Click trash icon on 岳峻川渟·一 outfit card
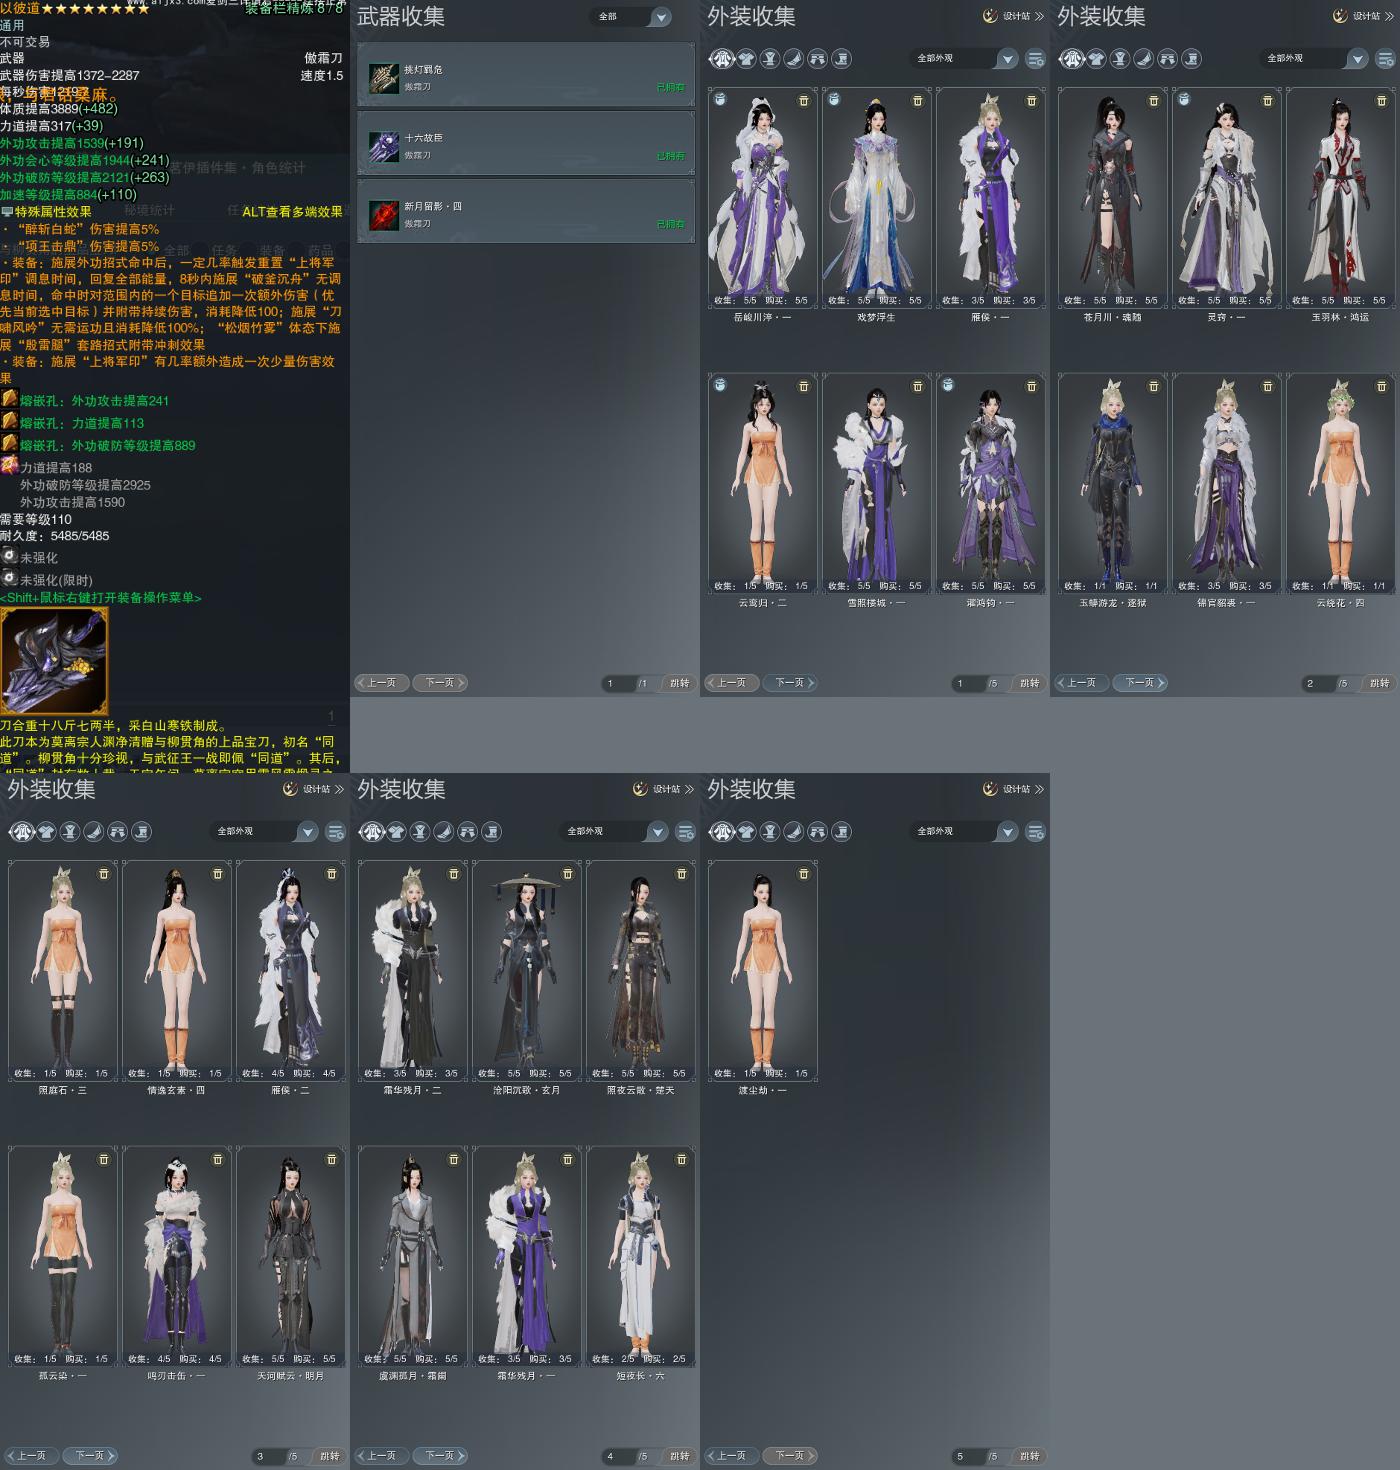1400x1470 pixels. (x=804, y=101)
